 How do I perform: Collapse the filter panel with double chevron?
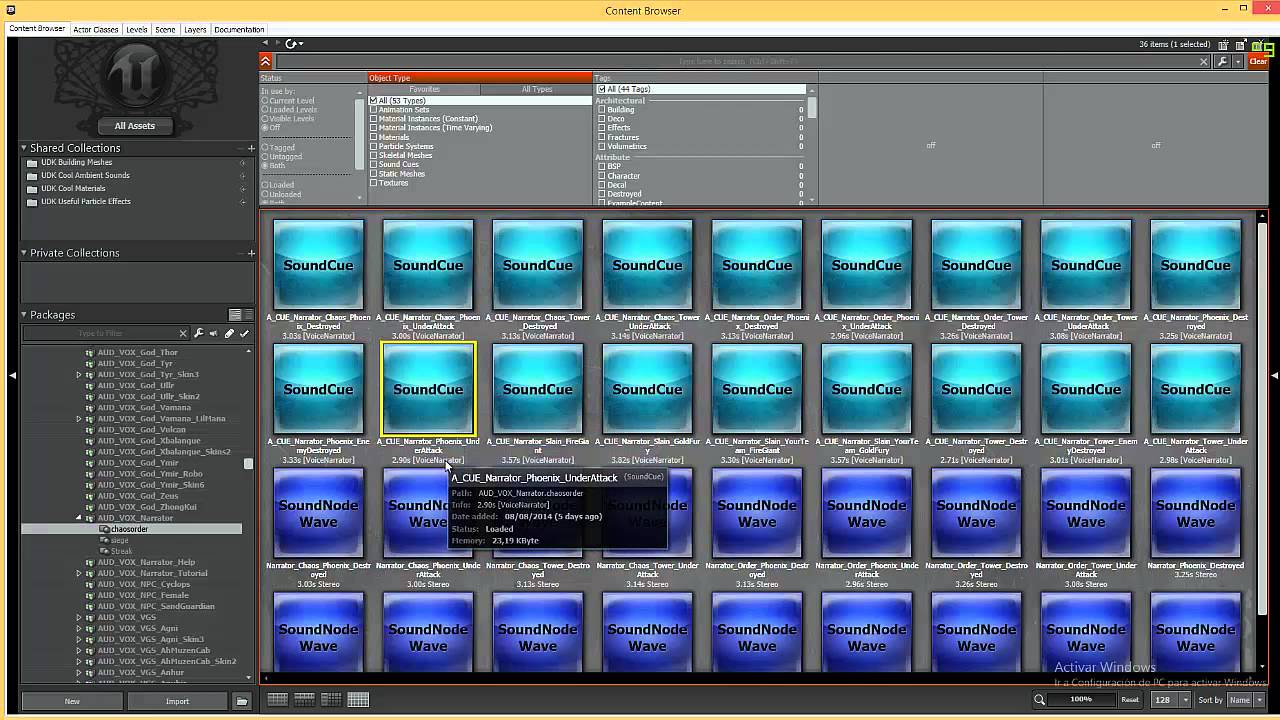[266, 61]
